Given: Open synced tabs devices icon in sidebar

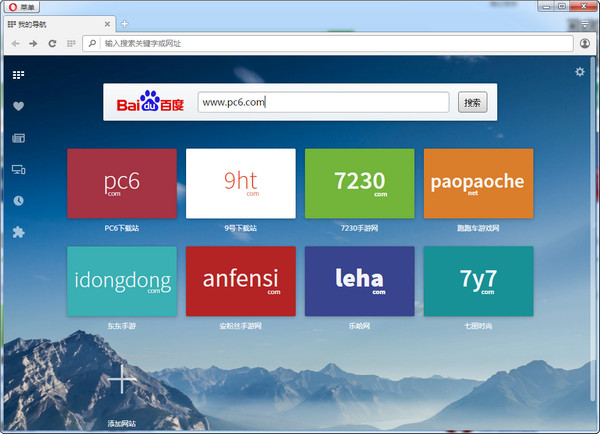Looking at the screenshot, I should (x=18, y=169).
